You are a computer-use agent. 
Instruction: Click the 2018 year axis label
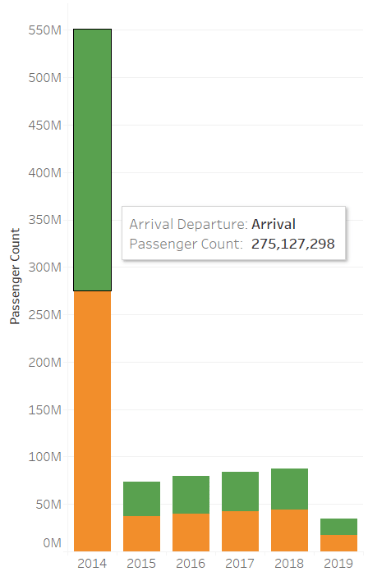(289, 563)
